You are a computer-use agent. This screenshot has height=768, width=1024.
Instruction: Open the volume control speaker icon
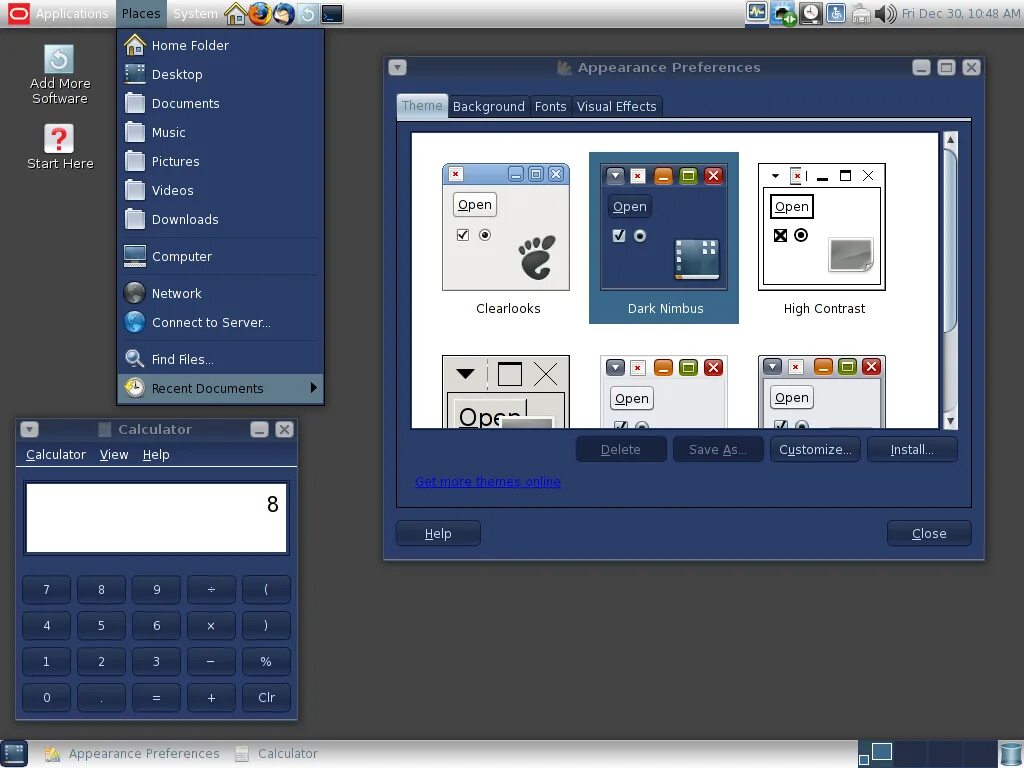pos(886,14)
